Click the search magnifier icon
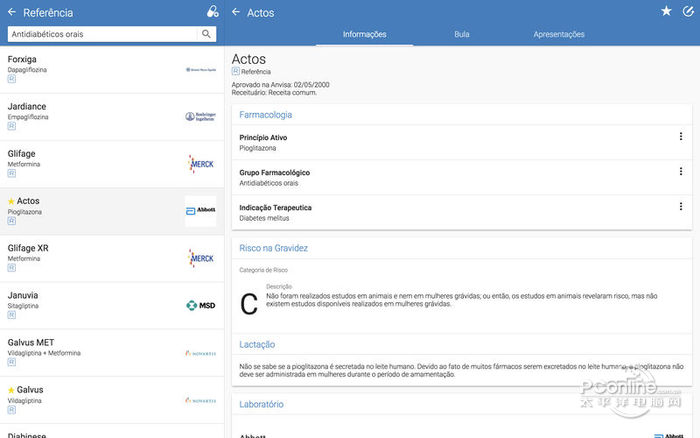 (x=207, y=34)
